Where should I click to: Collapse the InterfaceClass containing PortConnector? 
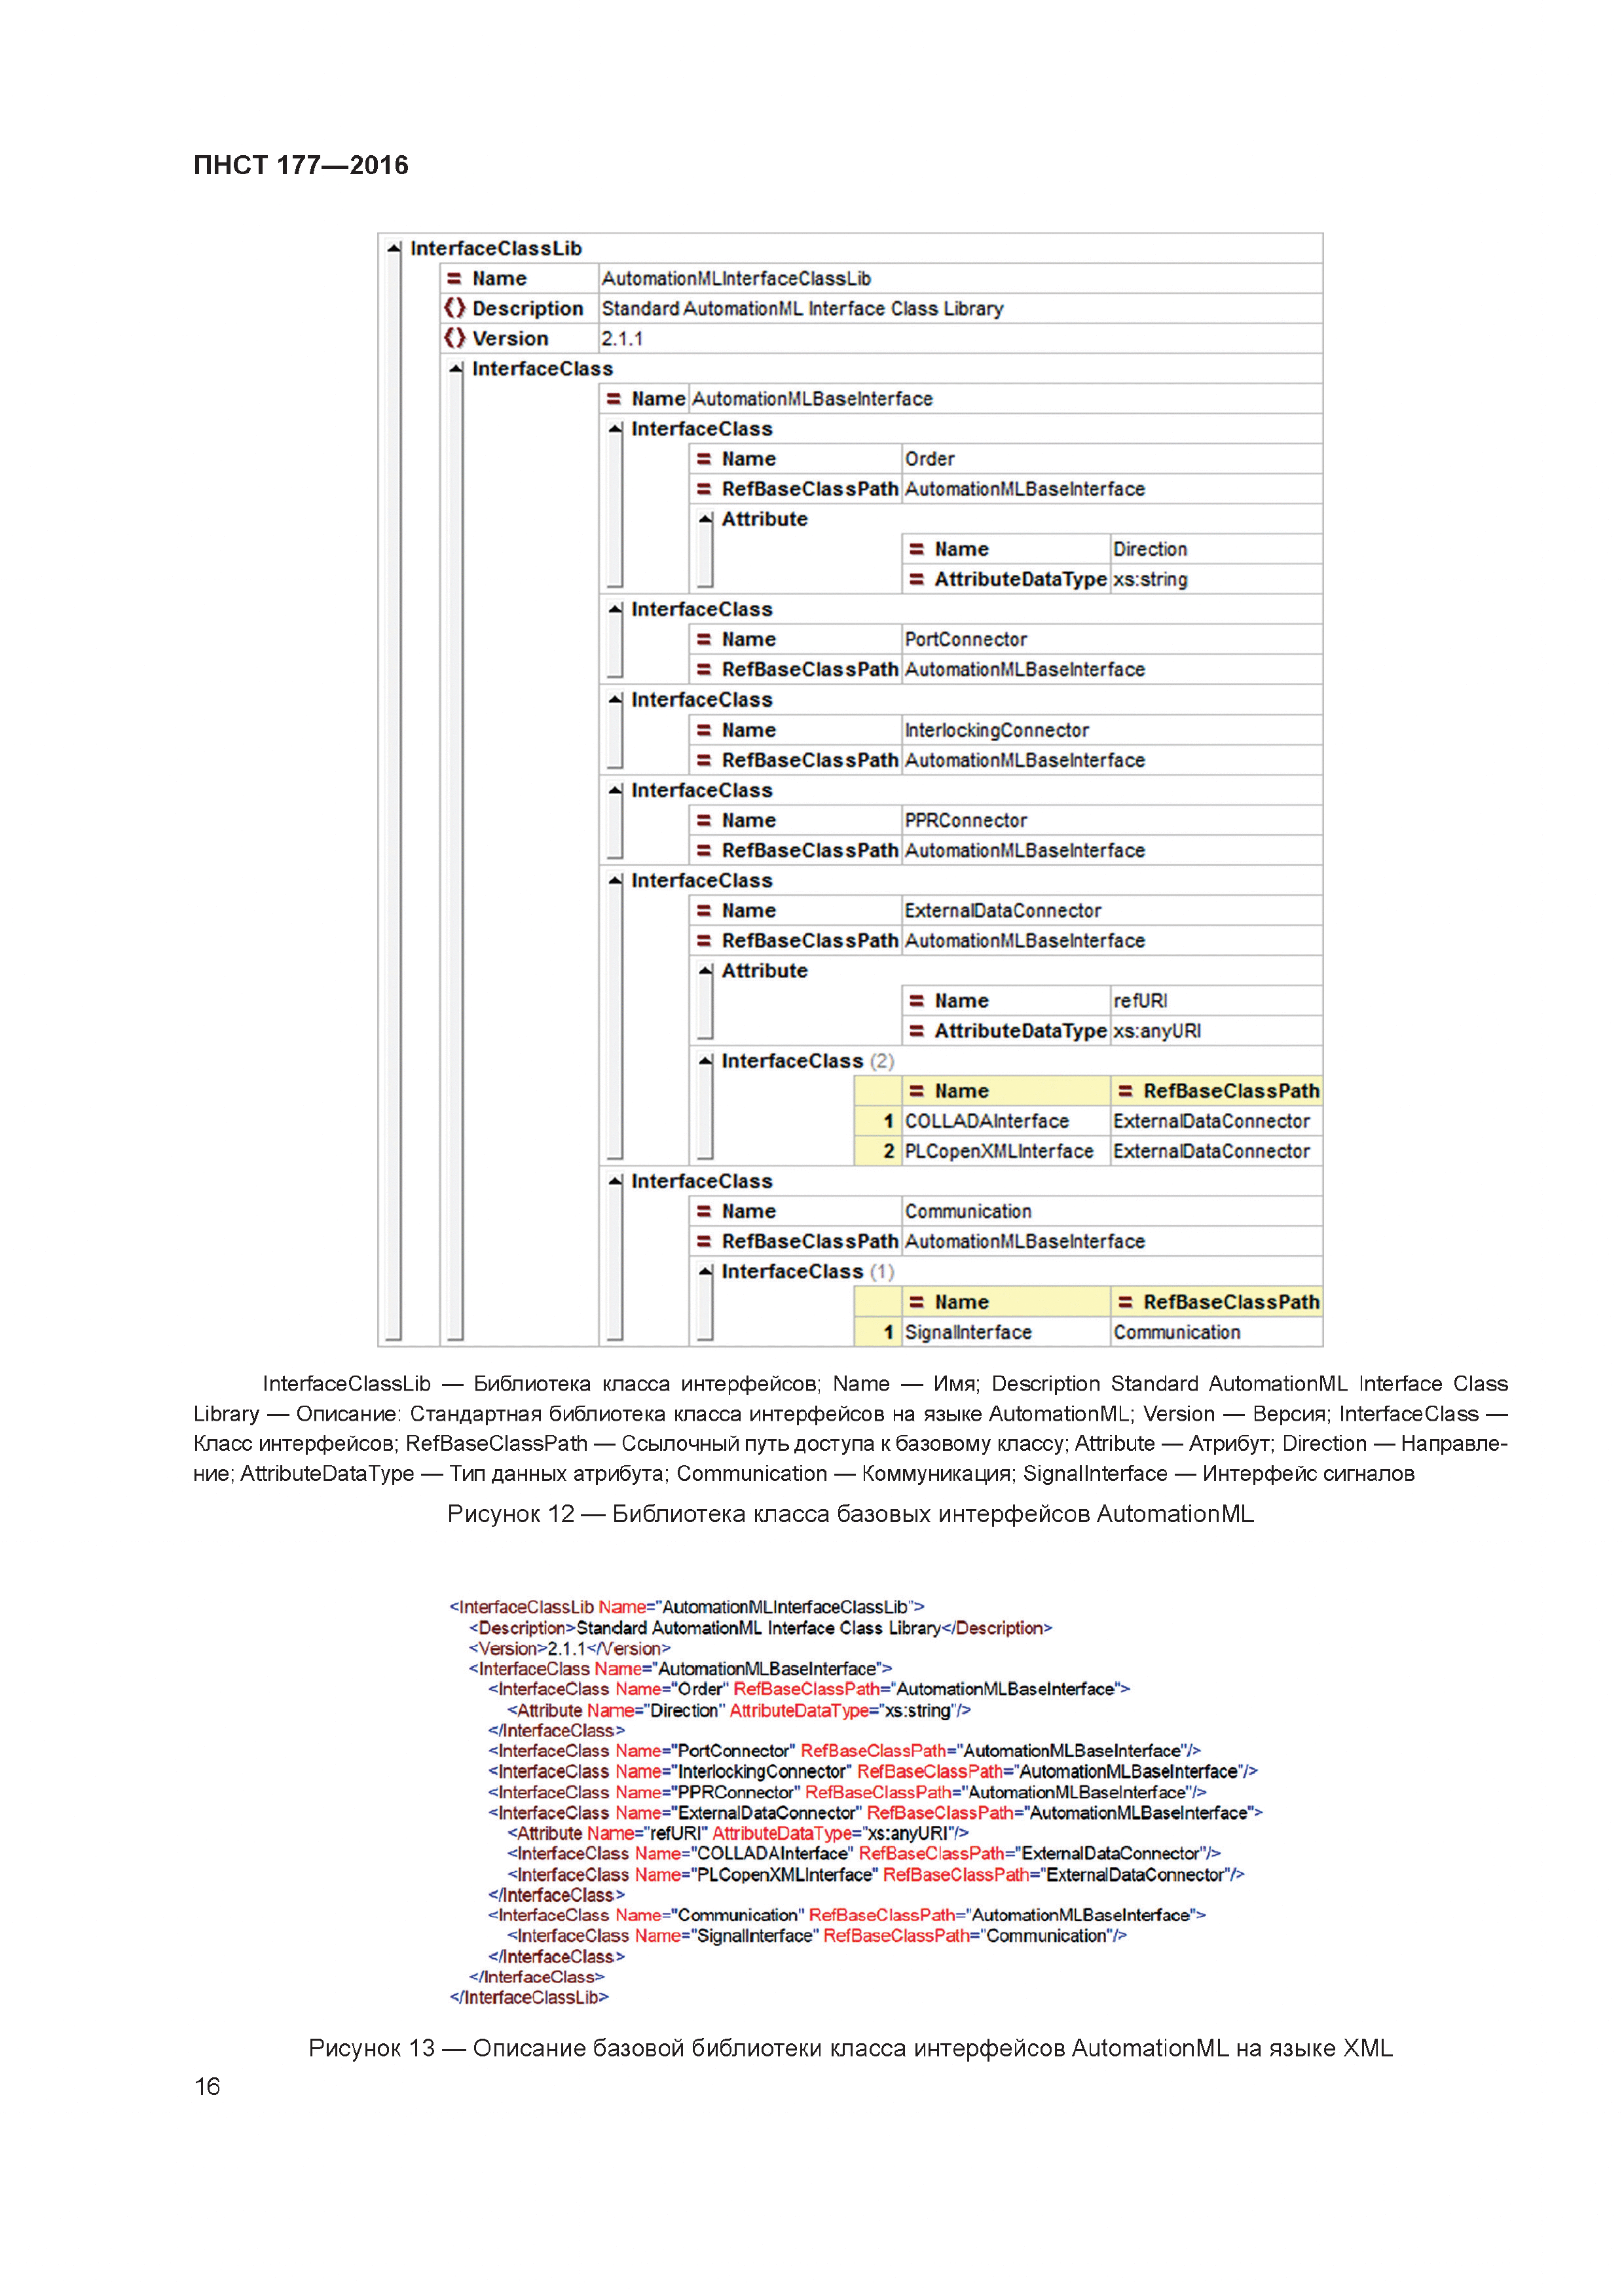[x=615, y=609]
